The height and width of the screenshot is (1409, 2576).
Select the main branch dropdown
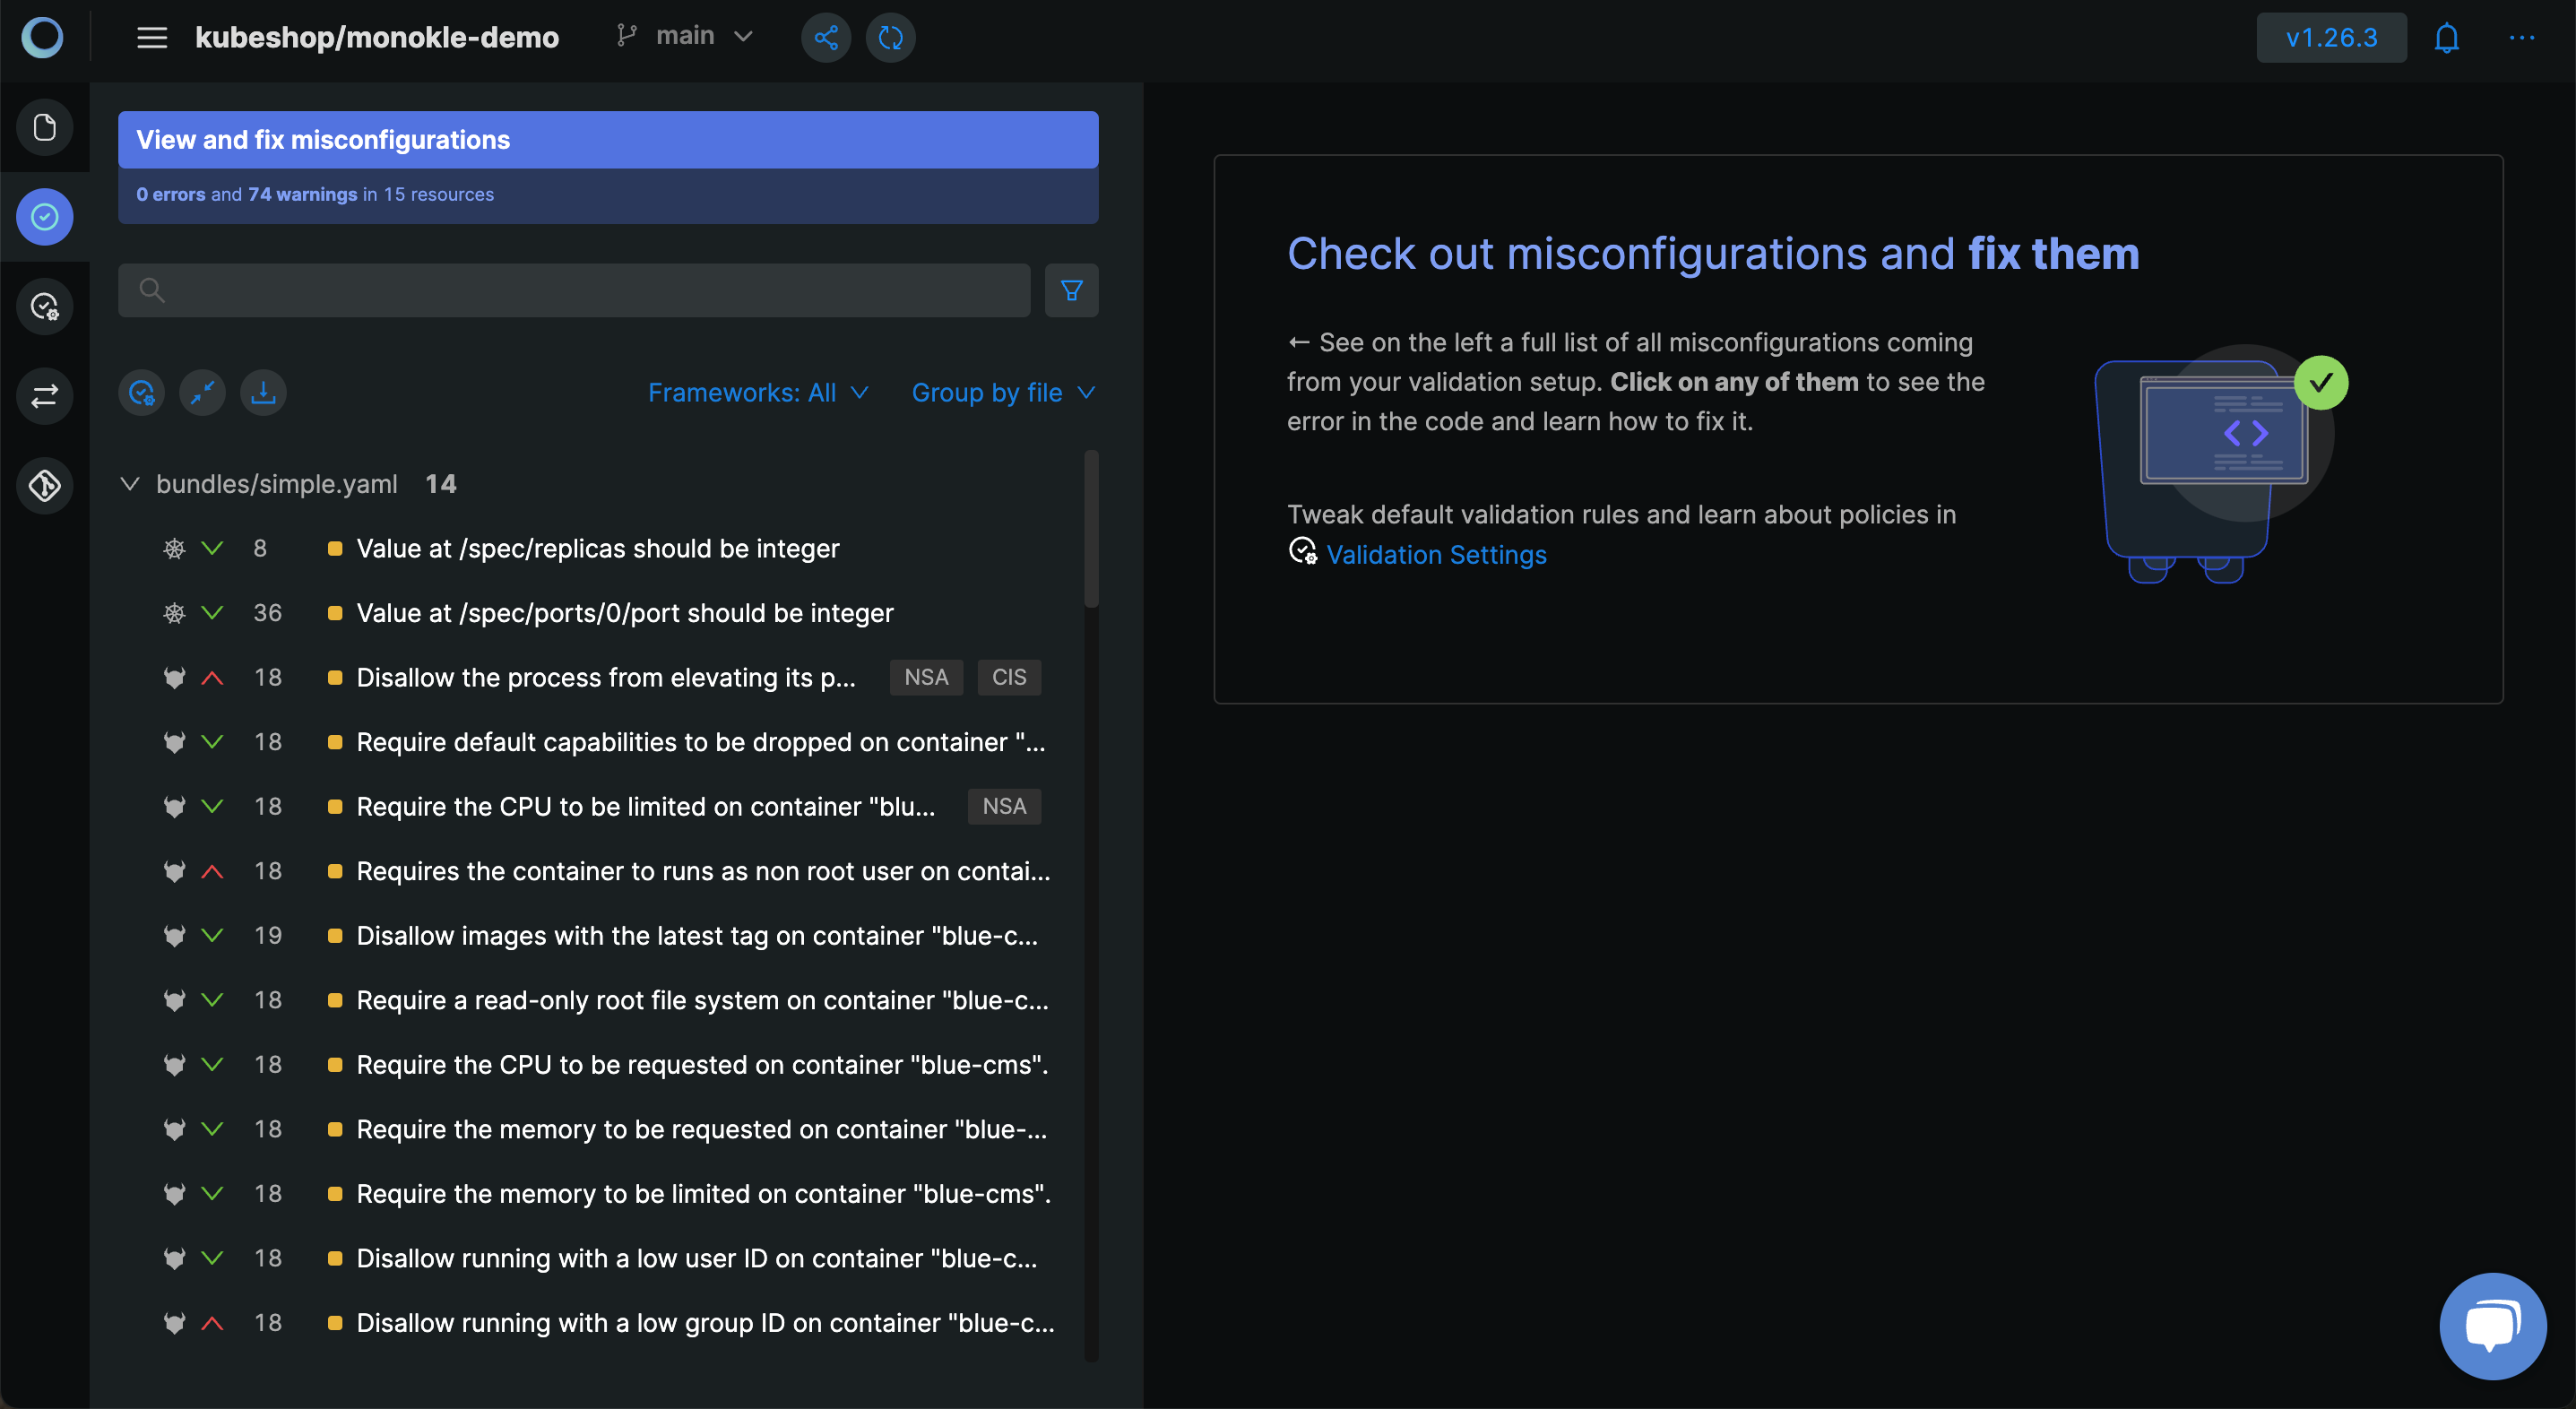[x=687, y=35]
